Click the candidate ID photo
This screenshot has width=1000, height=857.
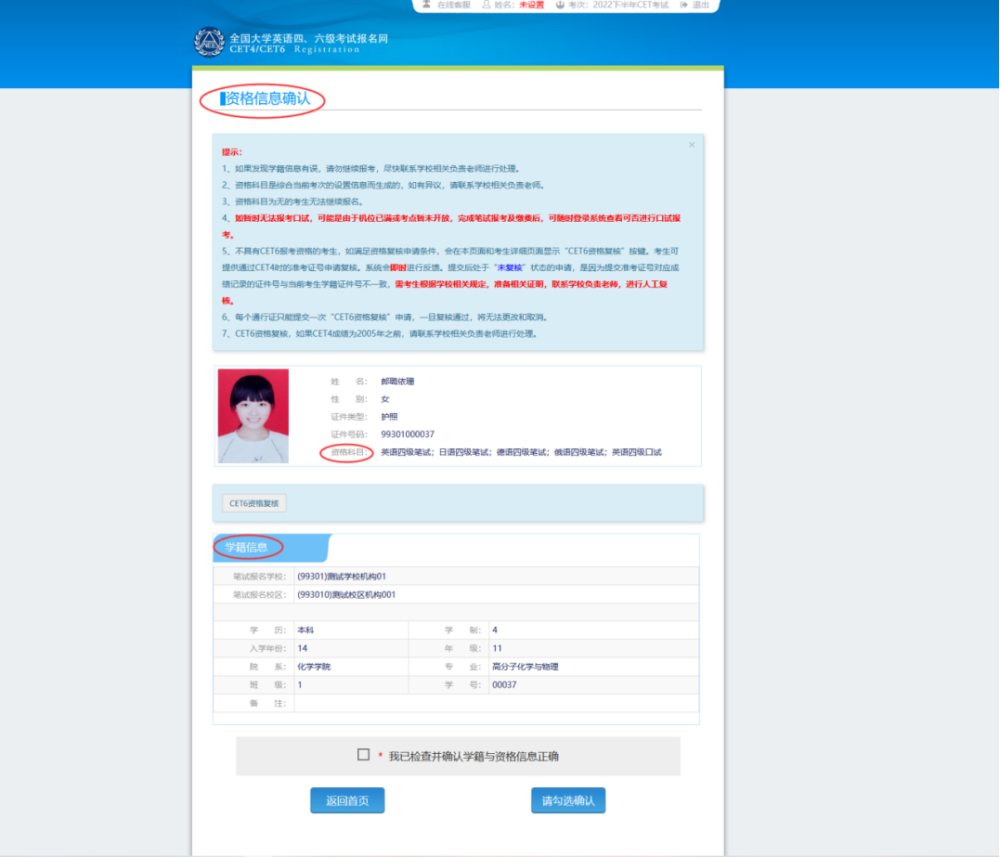(x=253, y=416)
